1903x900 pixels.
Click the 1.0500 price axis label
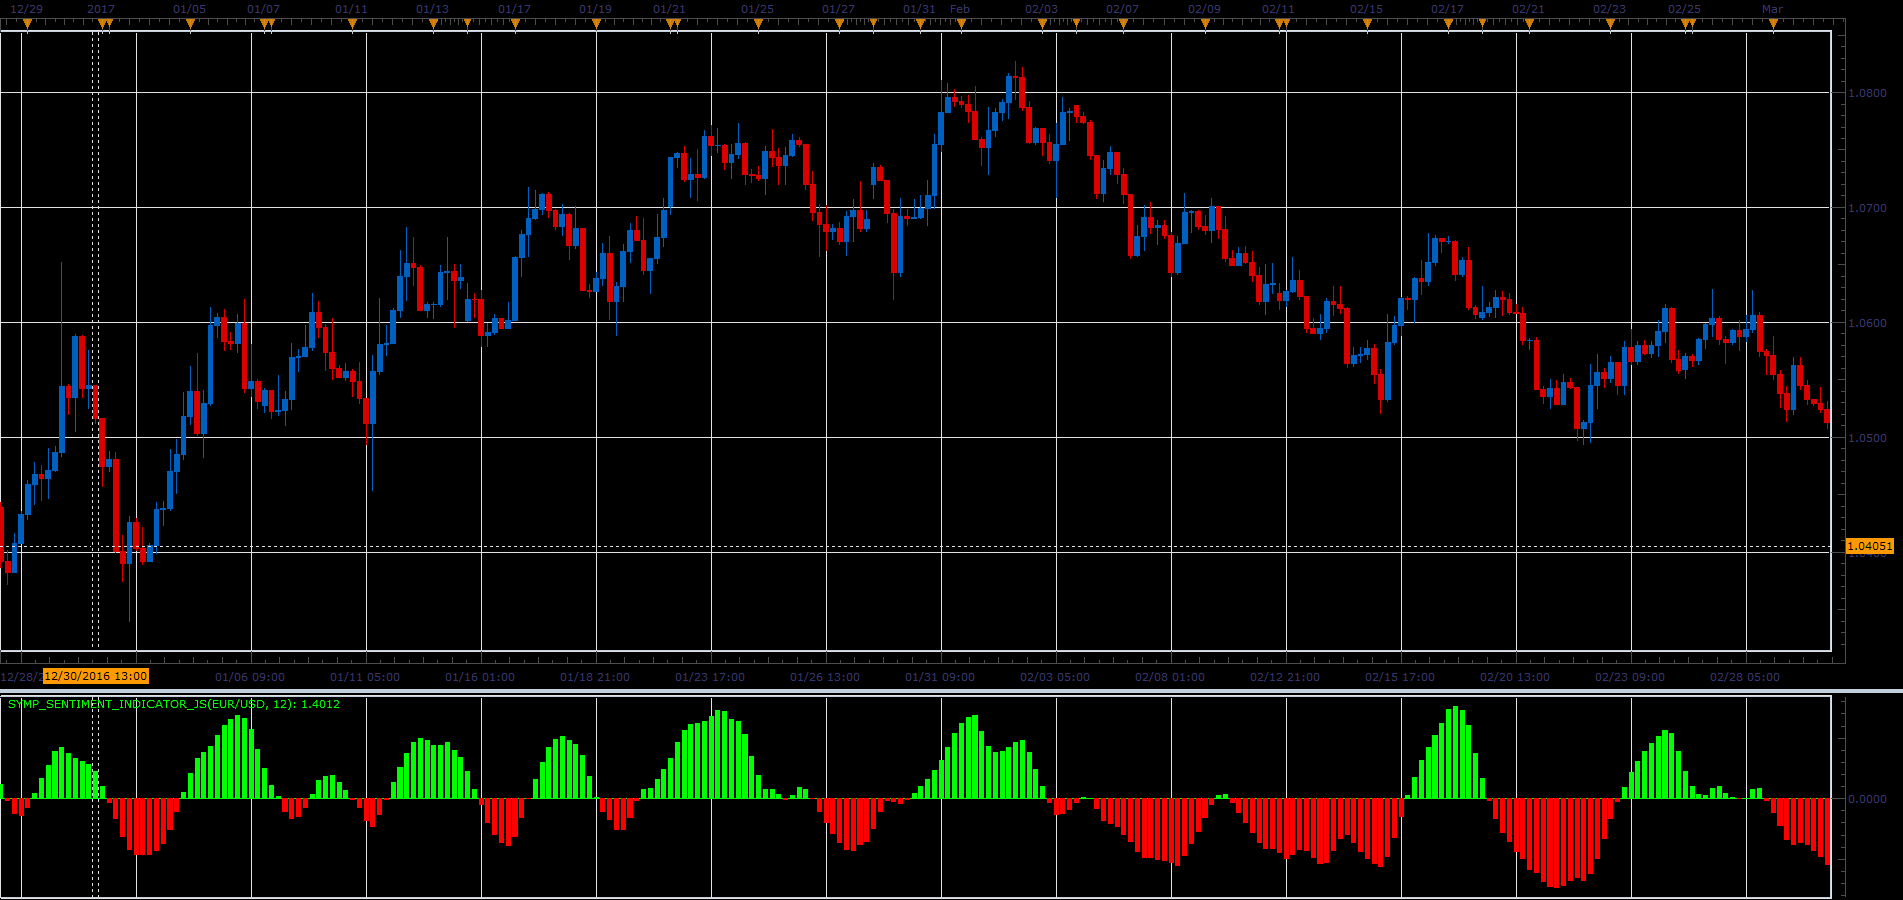coord(1867,438)
